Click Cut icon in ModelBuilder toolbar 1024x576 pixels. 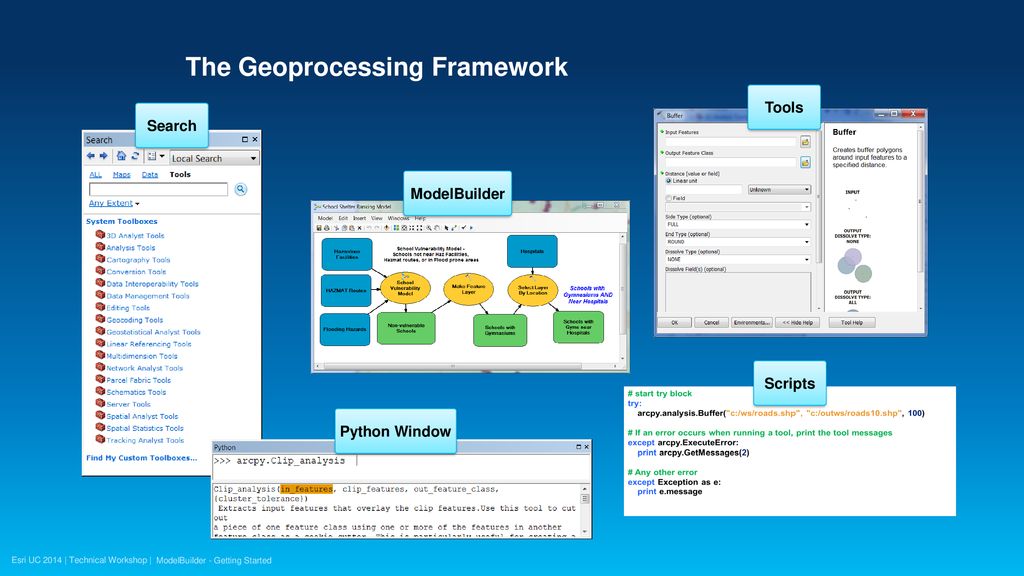click(336, 228)
